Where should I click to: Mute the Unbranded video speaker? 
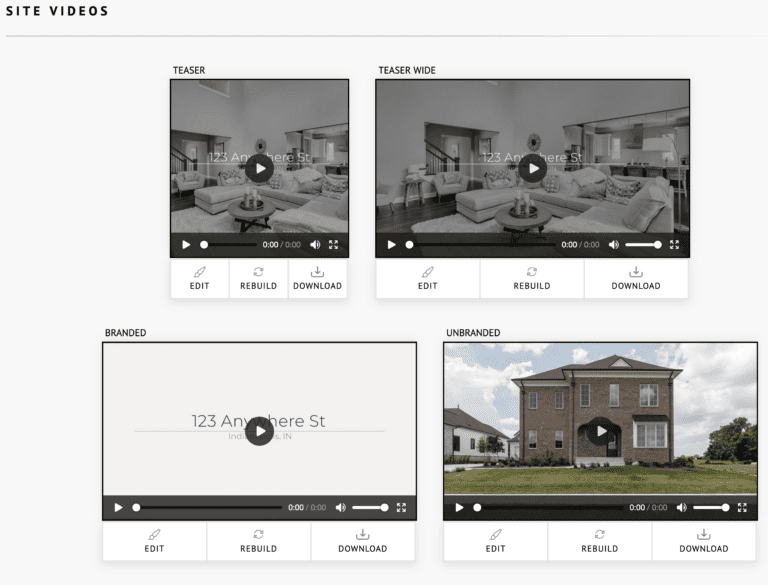point(682,508)
